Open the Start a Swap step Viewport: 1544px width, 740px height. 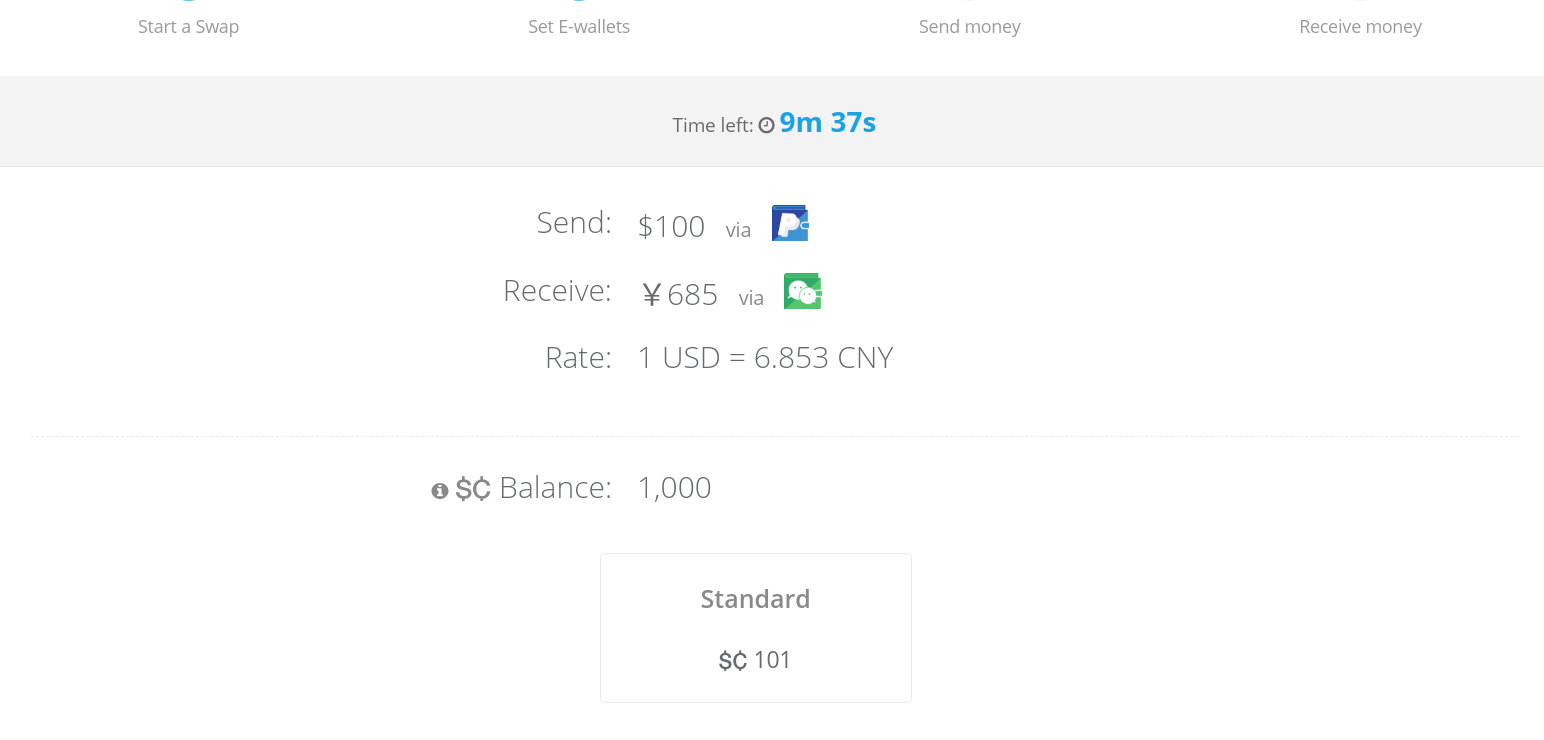189,27
